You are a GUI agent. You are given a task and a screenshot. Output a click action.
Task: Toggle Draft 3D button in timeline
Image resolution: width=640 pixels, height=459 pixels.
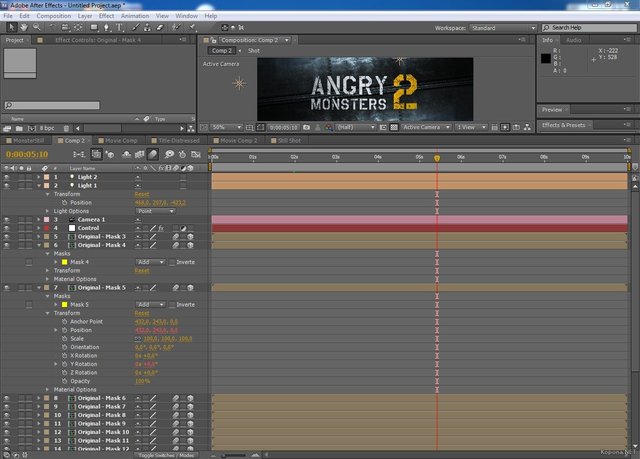coord(110,154)
